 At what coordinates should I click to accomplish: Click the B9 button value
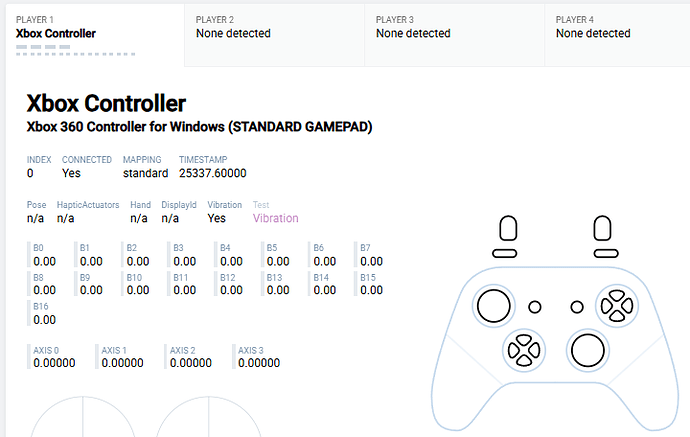click(91, 290)
